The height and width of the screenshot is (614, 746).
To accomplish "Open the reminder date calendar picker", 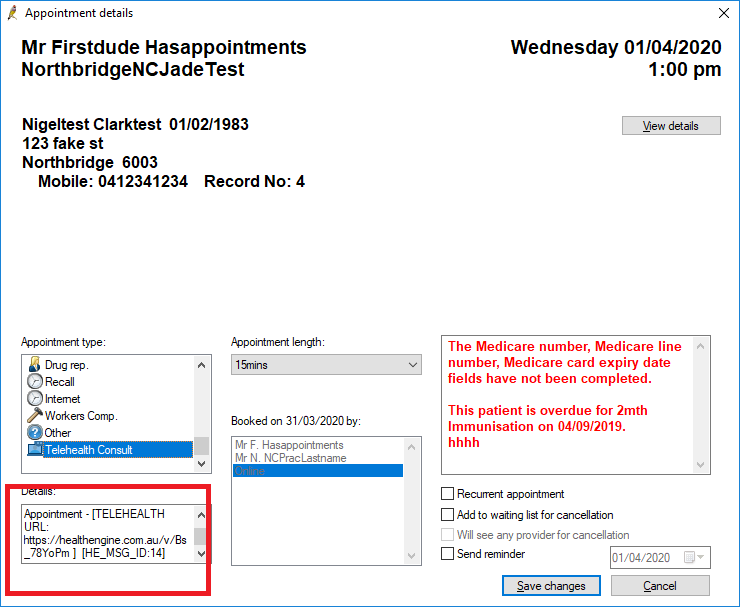I will click(x=689, y=557).
